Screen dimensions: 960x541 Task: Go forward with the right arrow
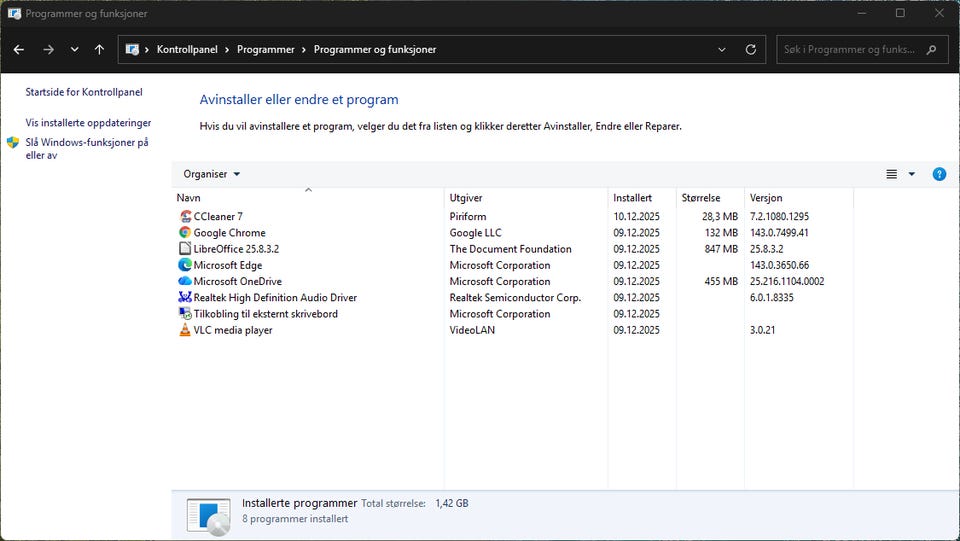point(48,50)
